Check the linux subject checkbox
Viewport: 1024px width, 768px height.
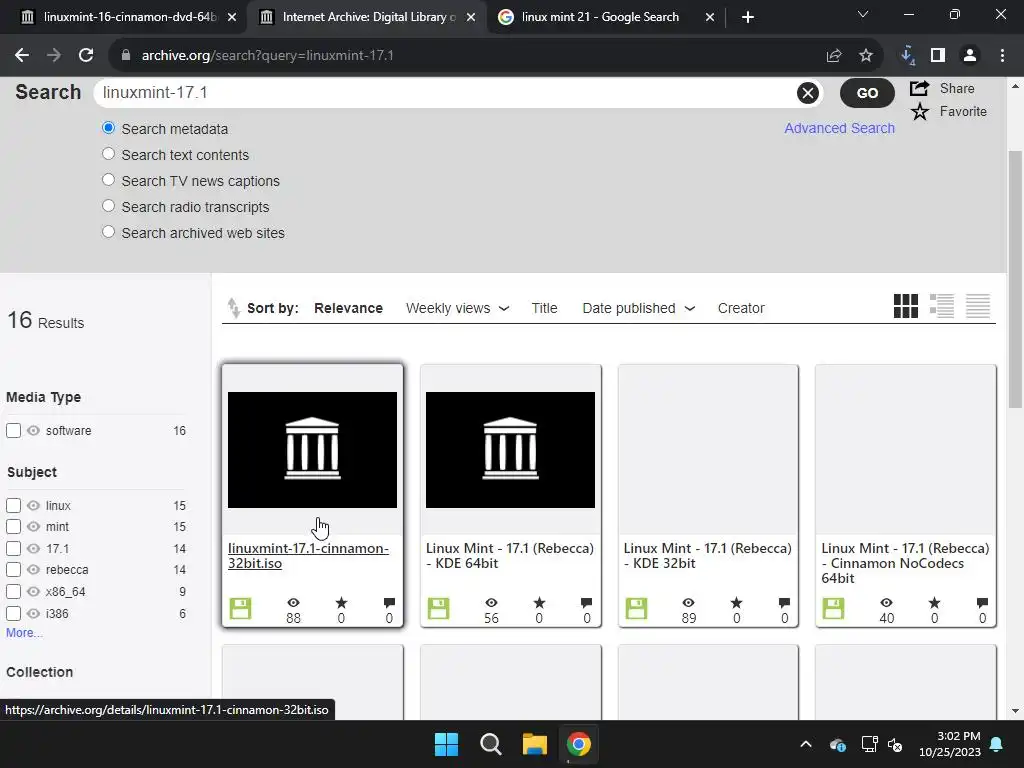pos(13,505)
